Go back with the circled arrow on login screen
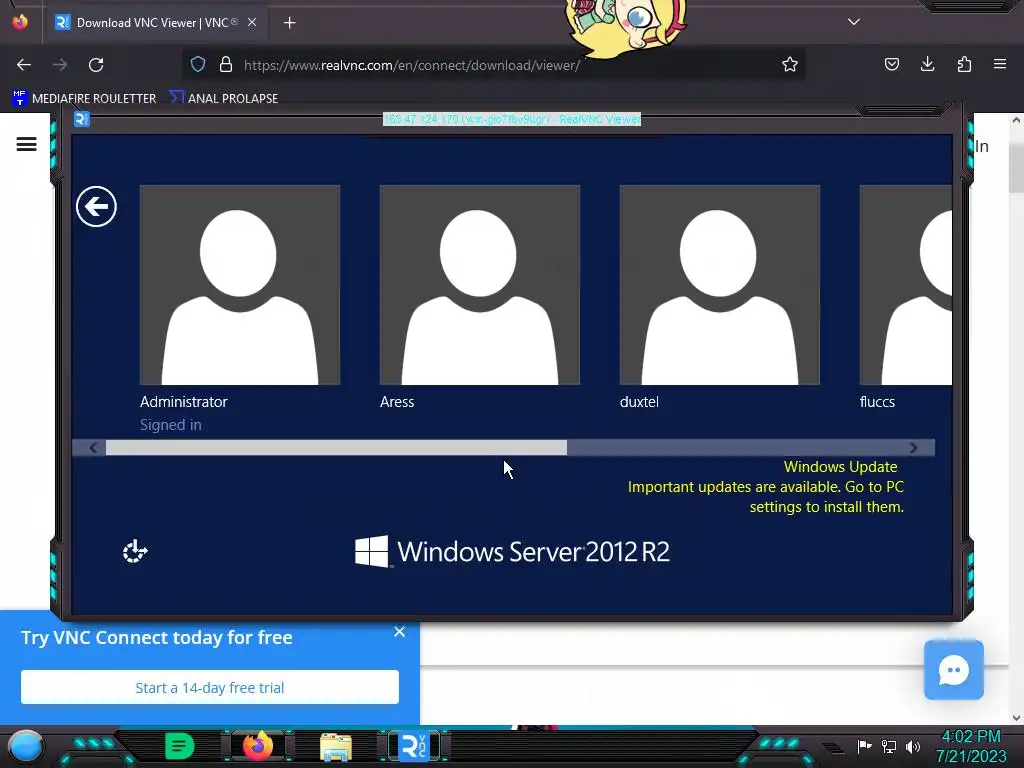1024x768 pixels. (x=96, y=207)
